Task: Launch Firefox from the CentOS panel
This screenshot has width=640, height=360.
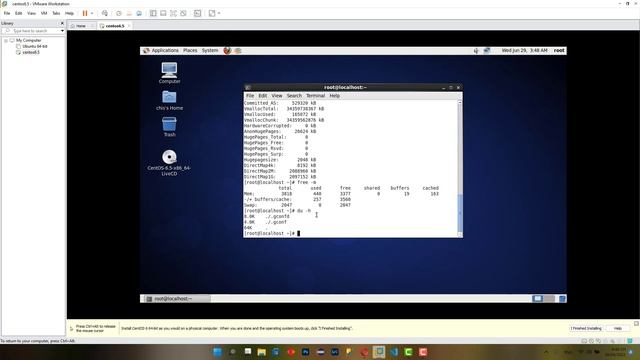Action: tap(227, 51)
